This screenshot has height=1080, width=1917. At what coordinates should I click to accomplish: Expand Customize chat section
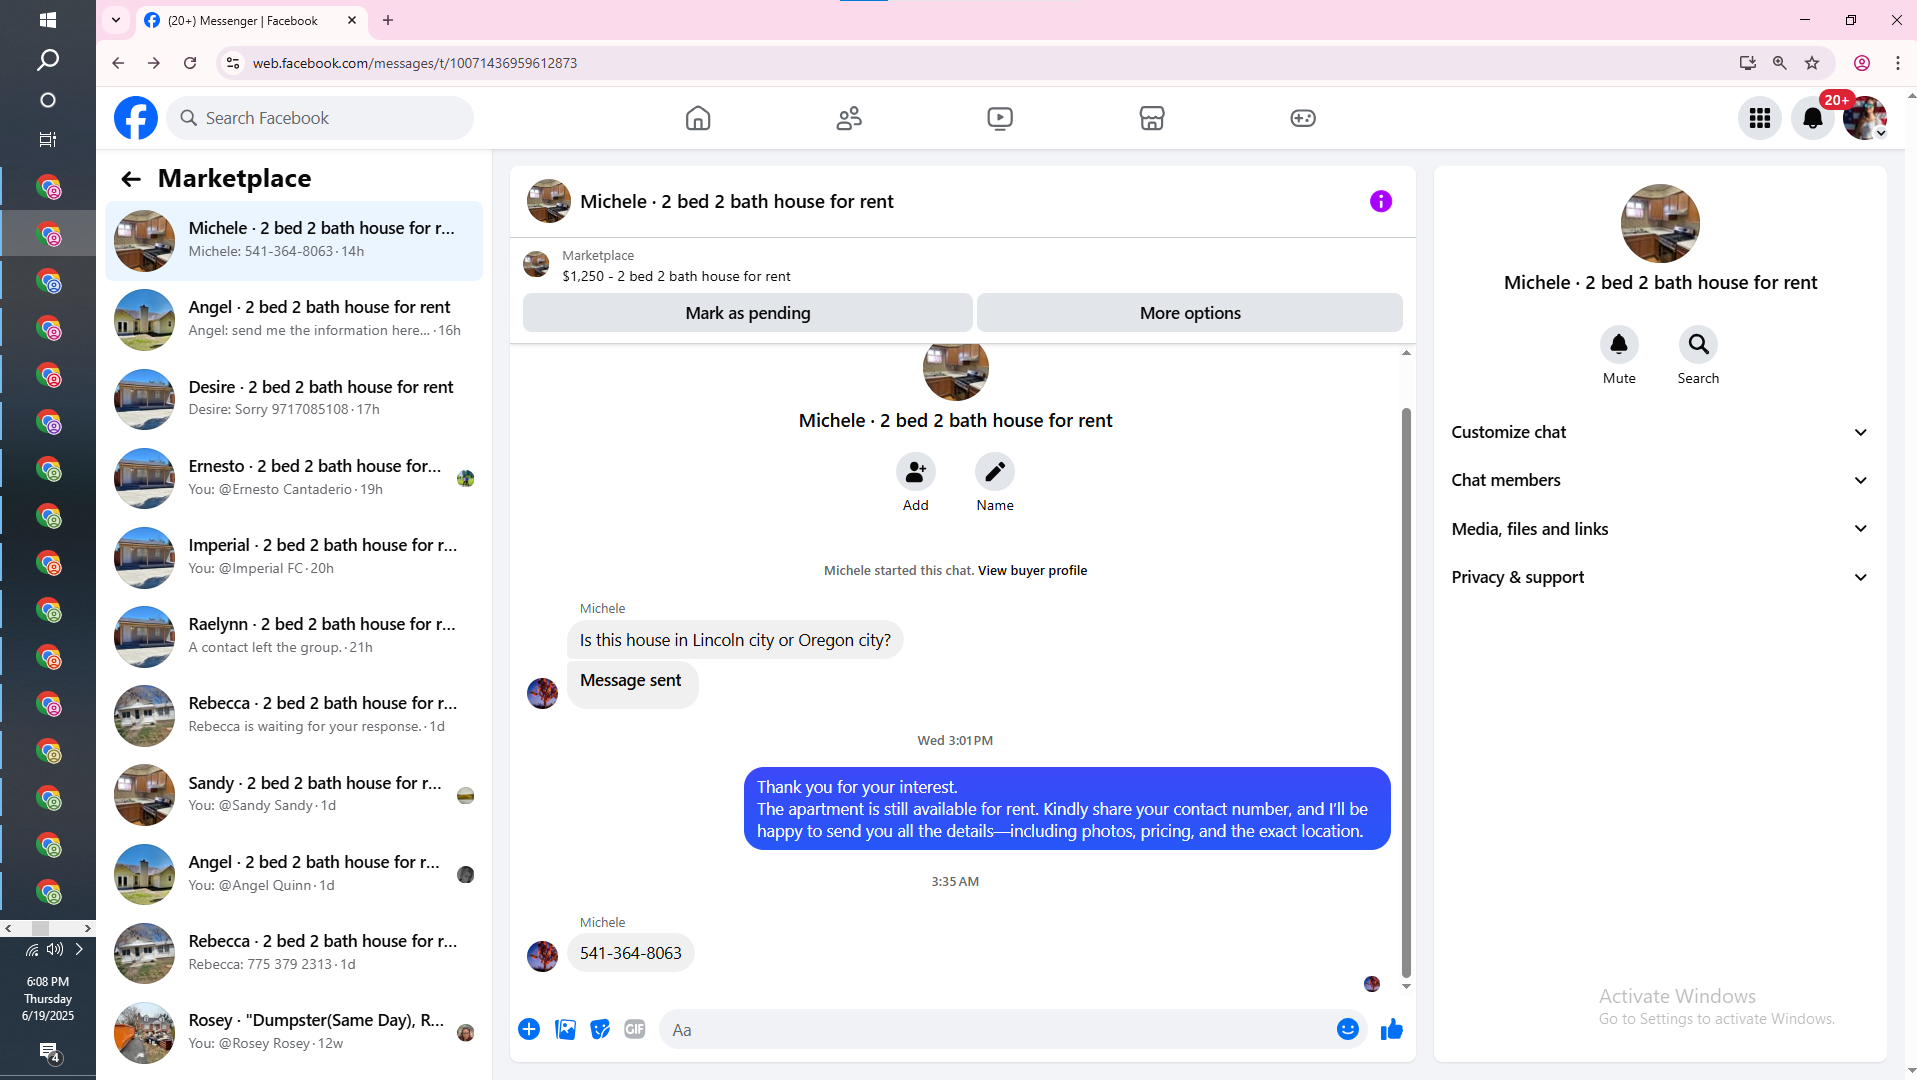(x=1660, y=432)
